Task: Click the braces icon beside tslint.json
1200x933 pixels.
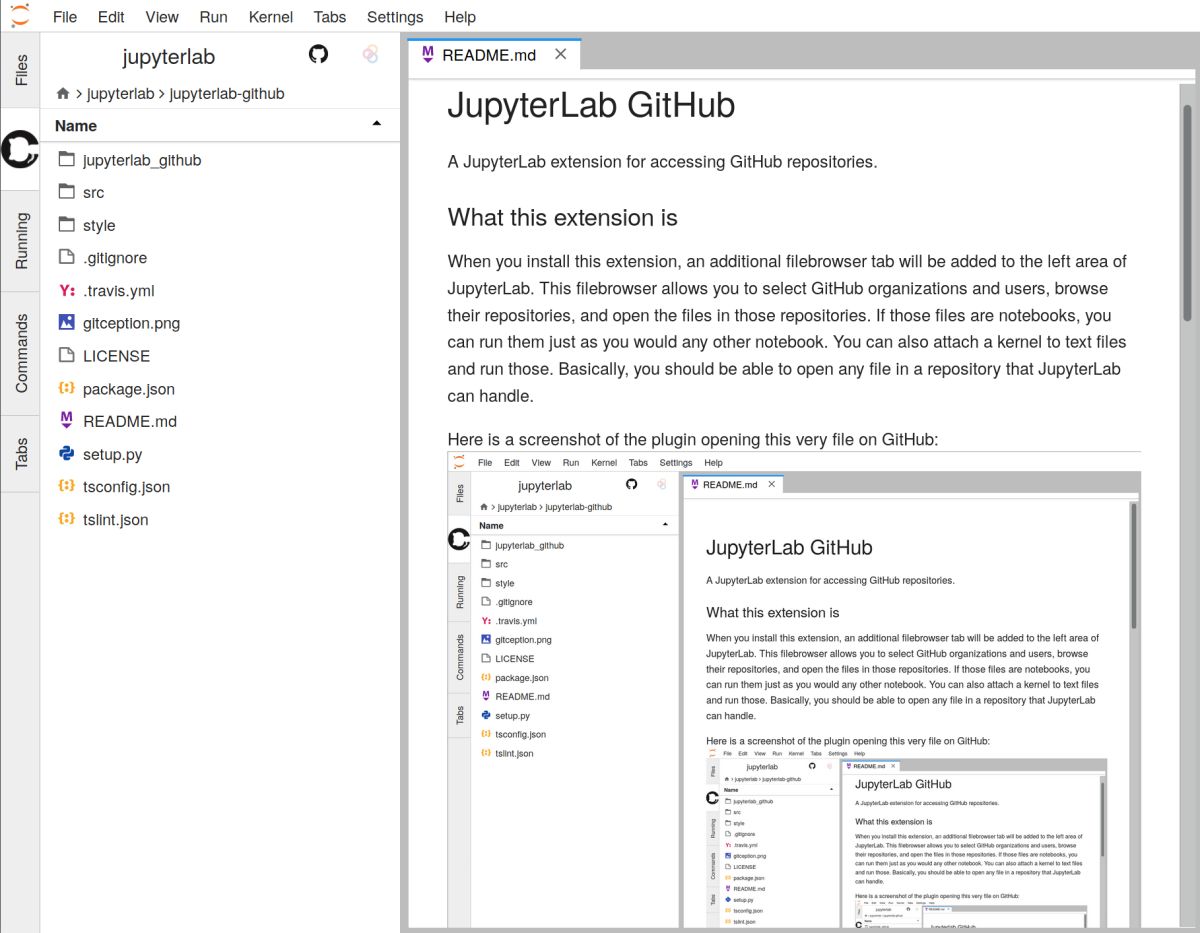Action: (x=66, y=520)
